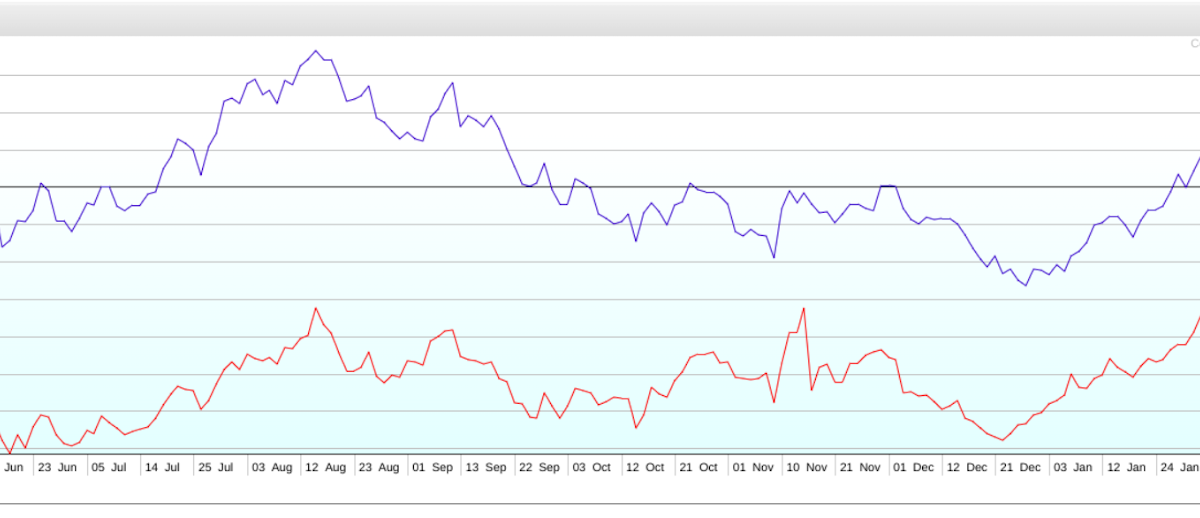Select the 21 Dec axis label
This screenshot has width=1200, height=518.
coord(1021,467)
